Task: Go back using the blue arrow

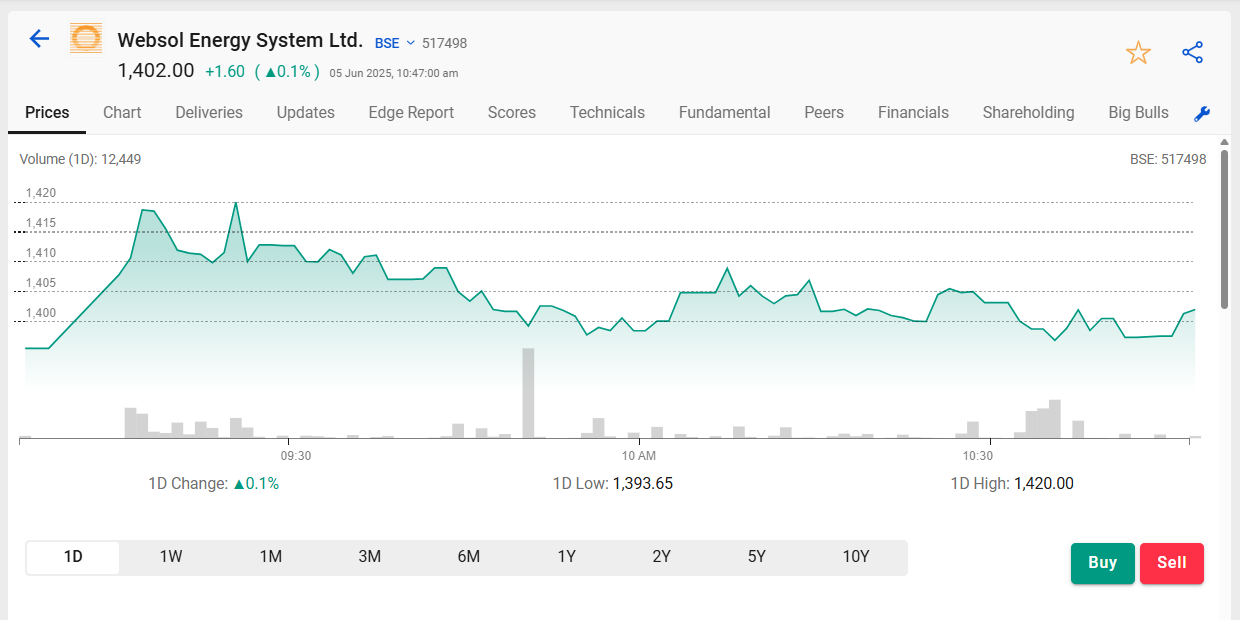Action: [39, 39]
